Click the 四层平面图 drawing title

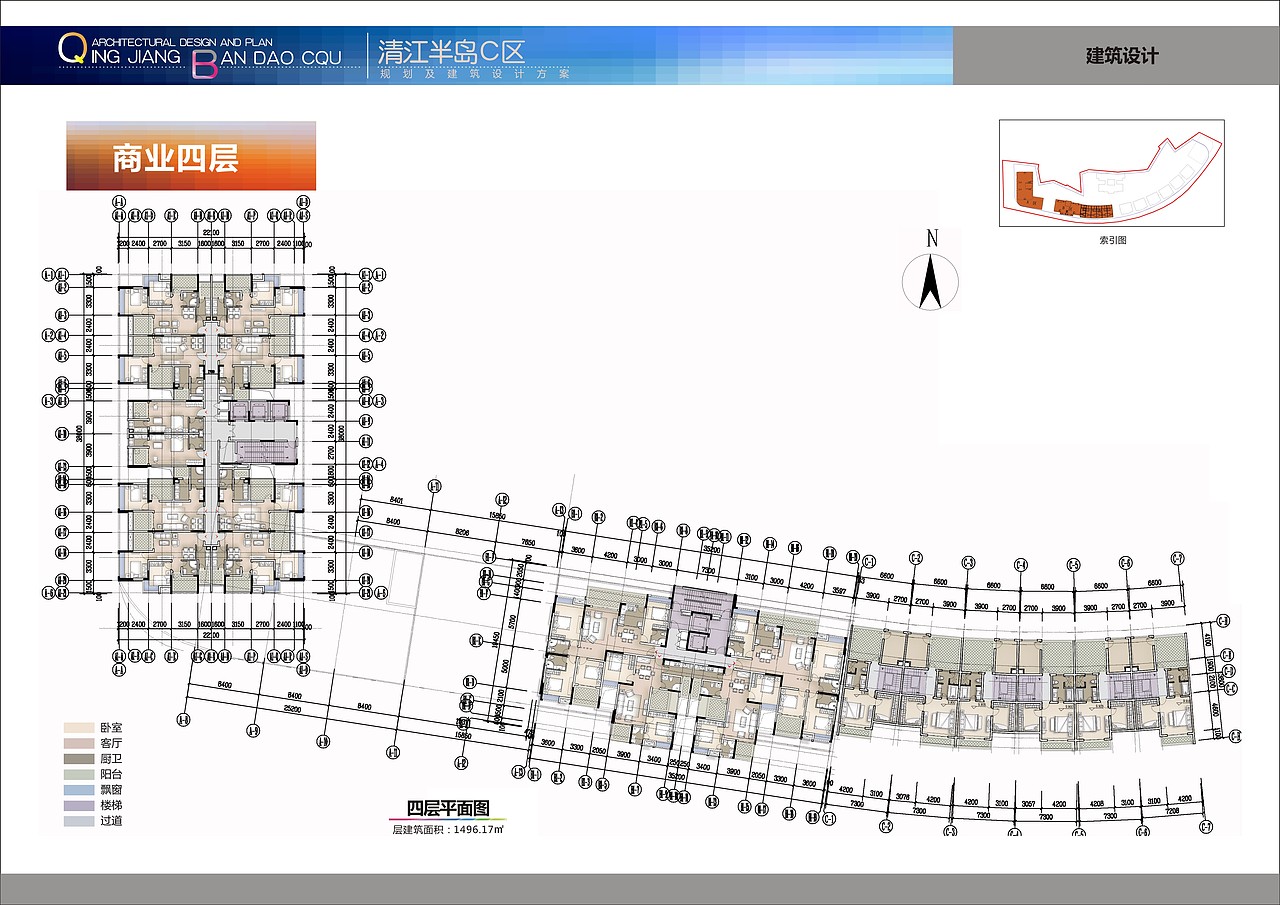448,810
